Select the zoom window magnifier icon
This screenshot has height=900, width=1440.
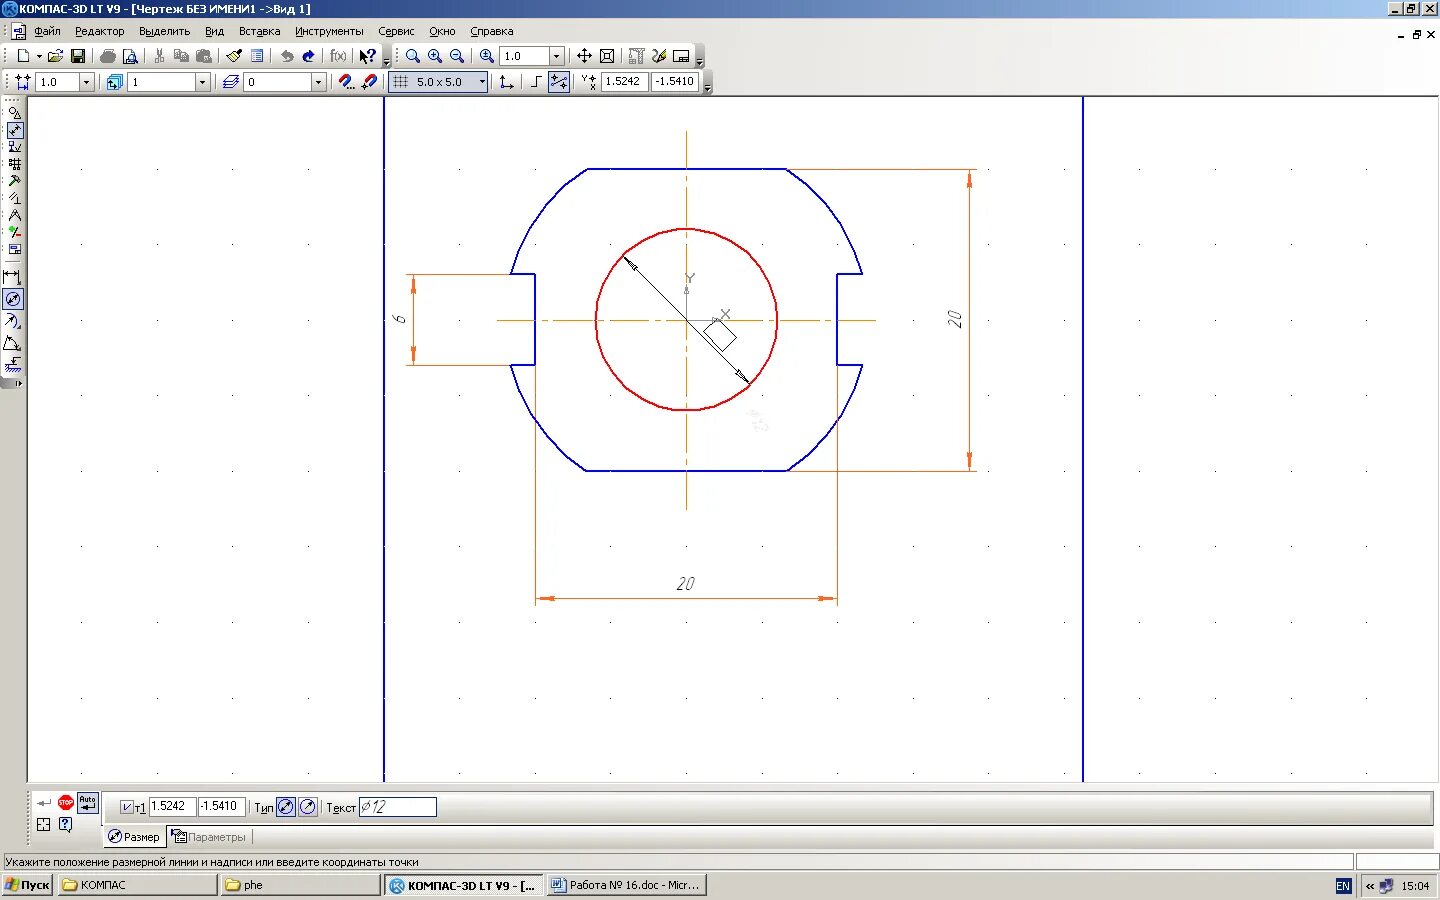(413, 56)
